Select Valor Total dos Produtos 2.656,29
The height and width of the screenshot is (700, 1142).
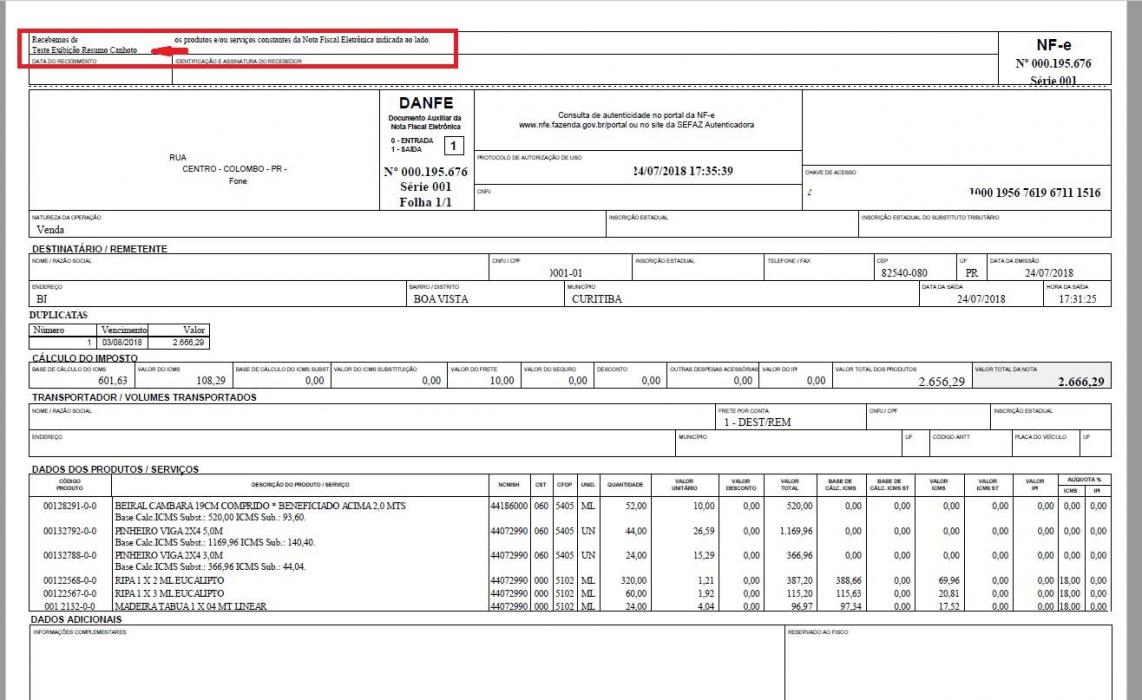point(941,382)
